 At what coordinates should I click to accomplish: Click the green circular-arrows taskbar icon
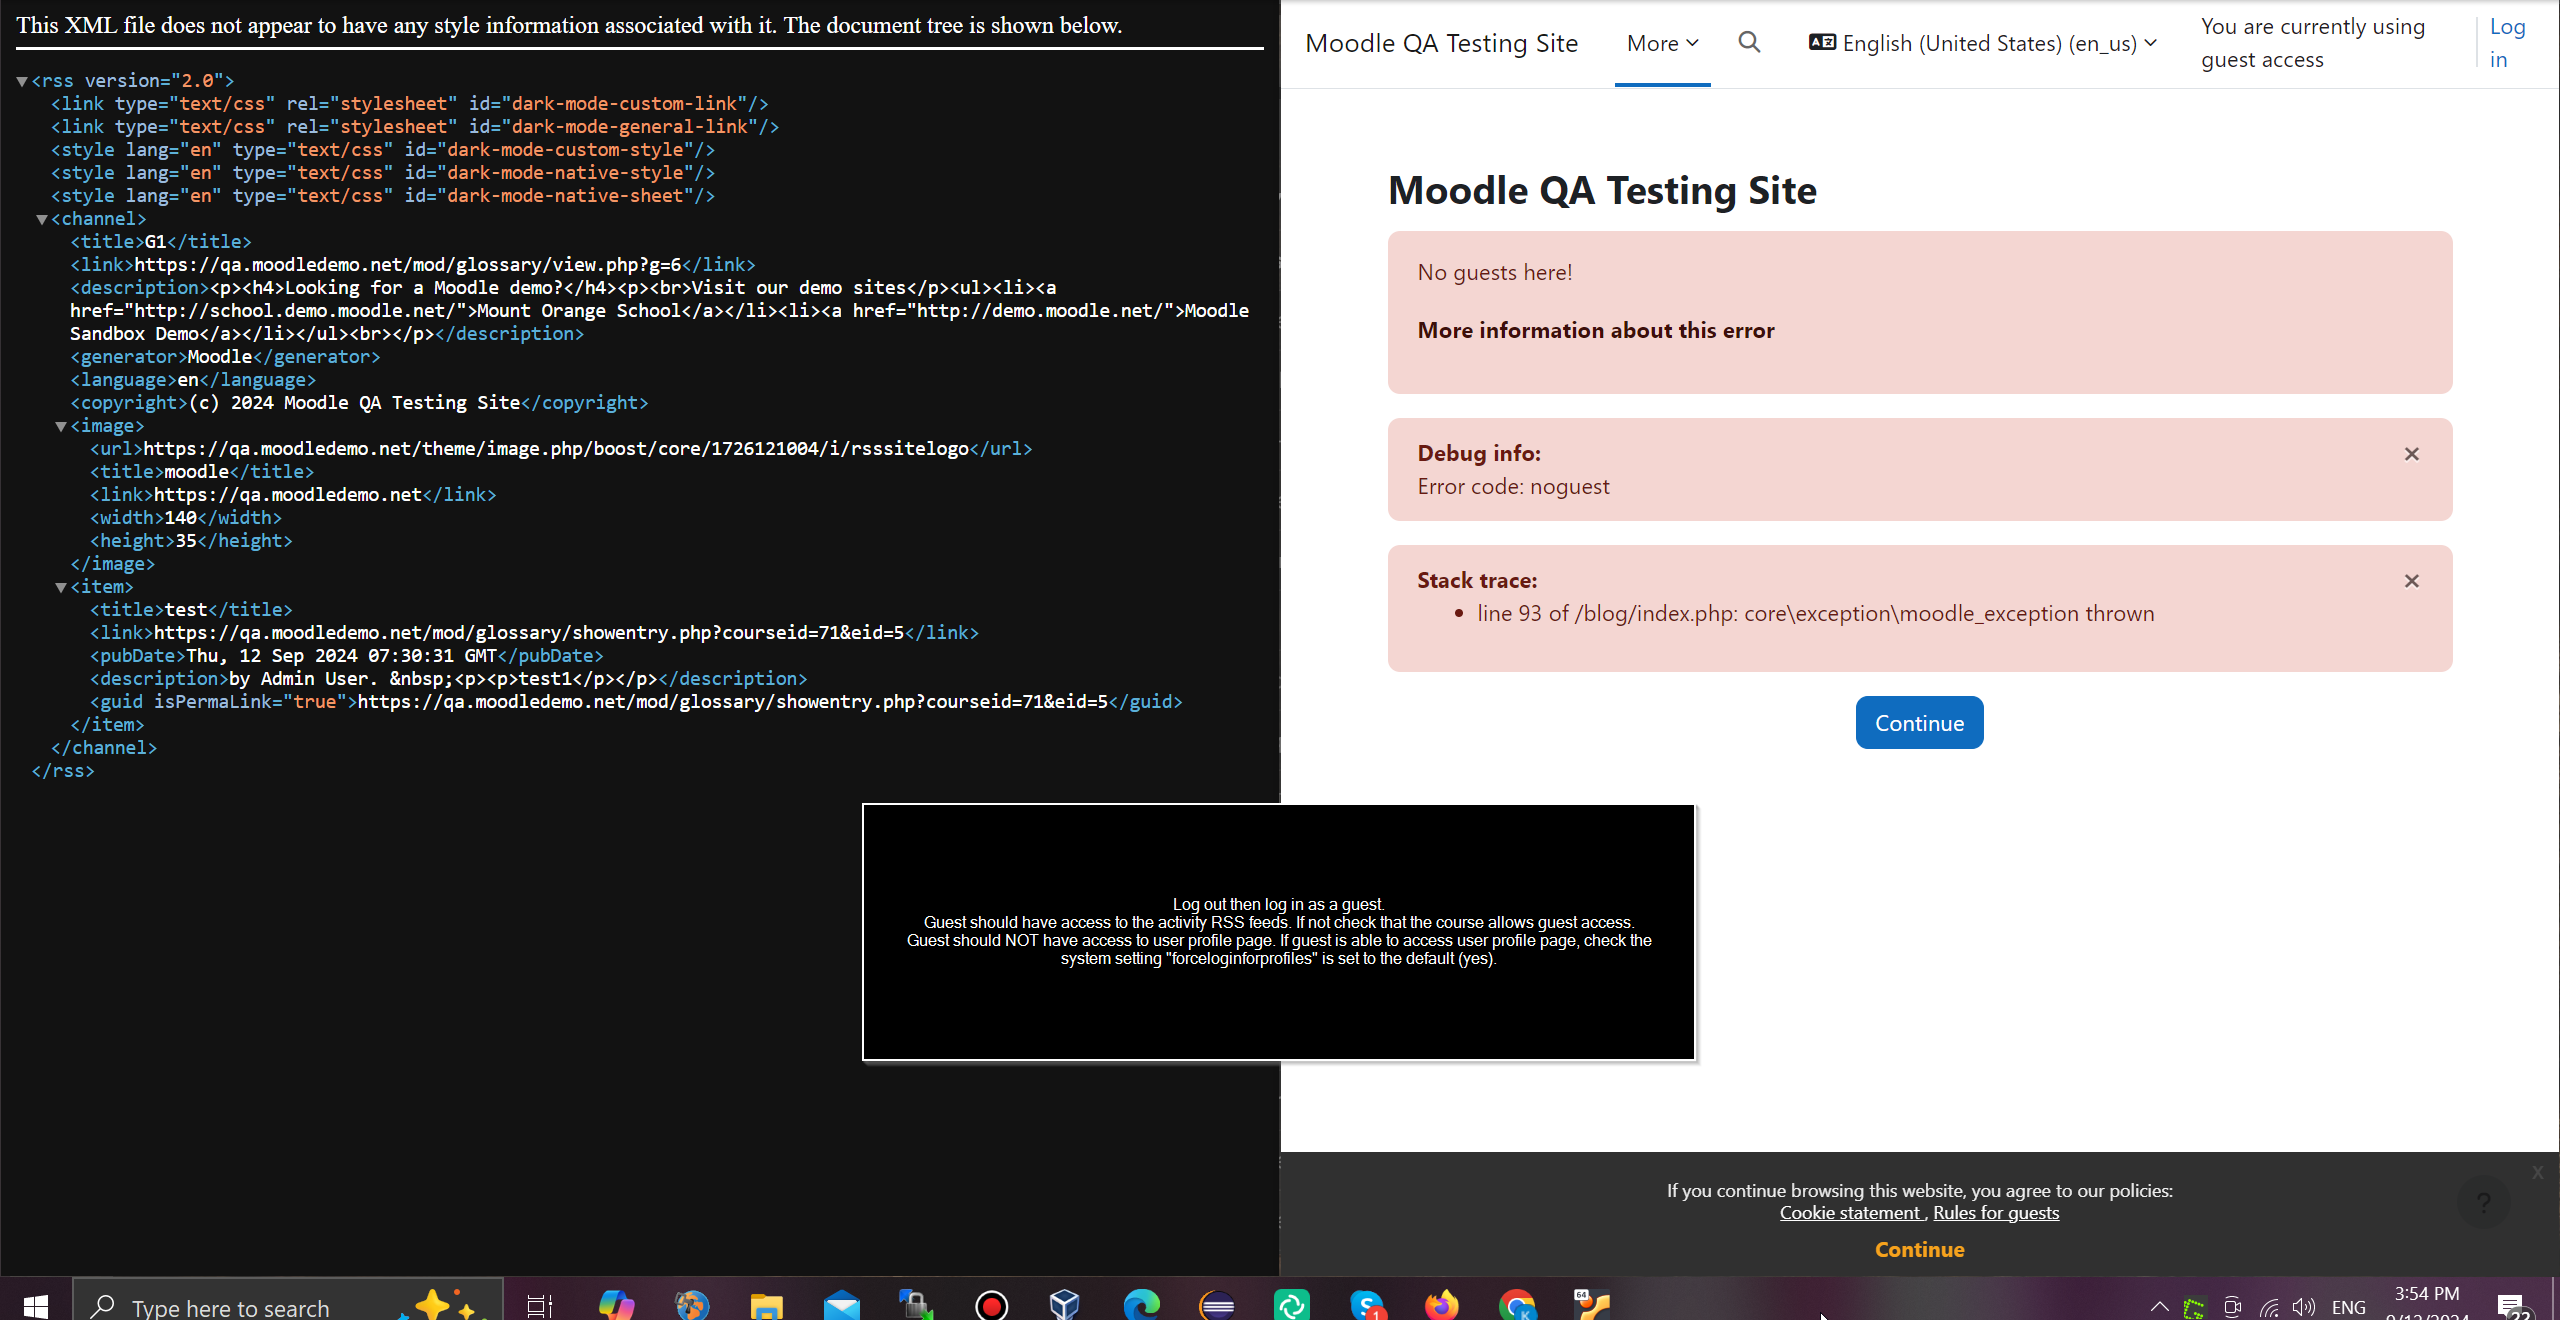pyautogui.click(x=1292, y=1305)
